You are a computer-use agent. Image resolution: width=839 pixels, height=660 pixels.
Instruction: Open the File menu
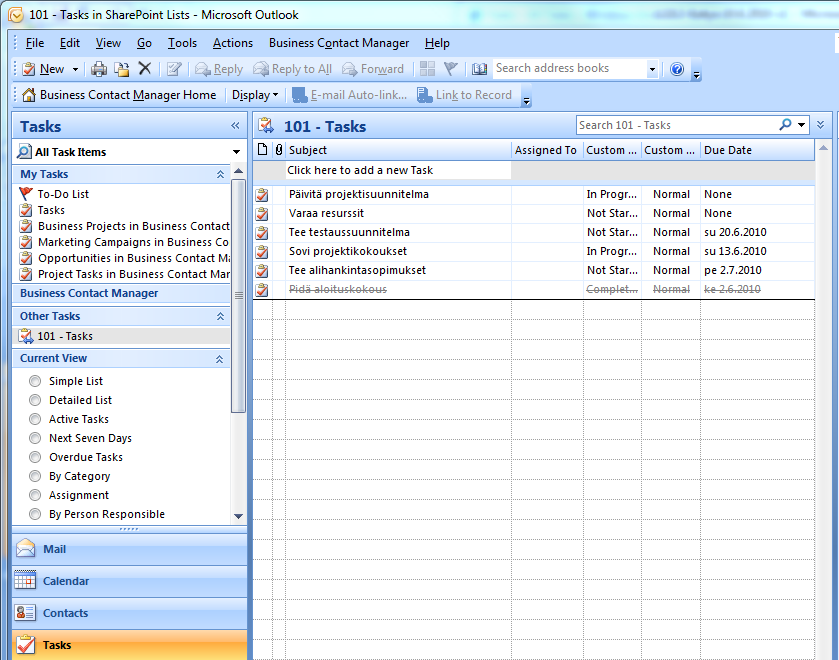(x=35, y=43)
